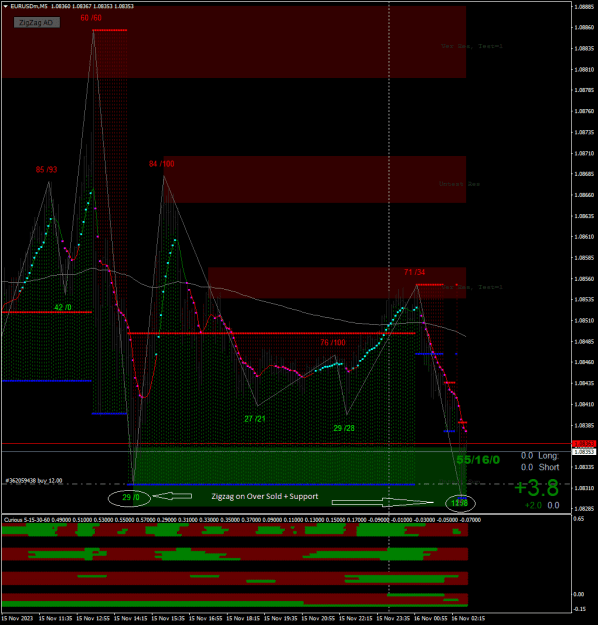Select the green 42 /0 zigzag label

(x=63, y=307)
